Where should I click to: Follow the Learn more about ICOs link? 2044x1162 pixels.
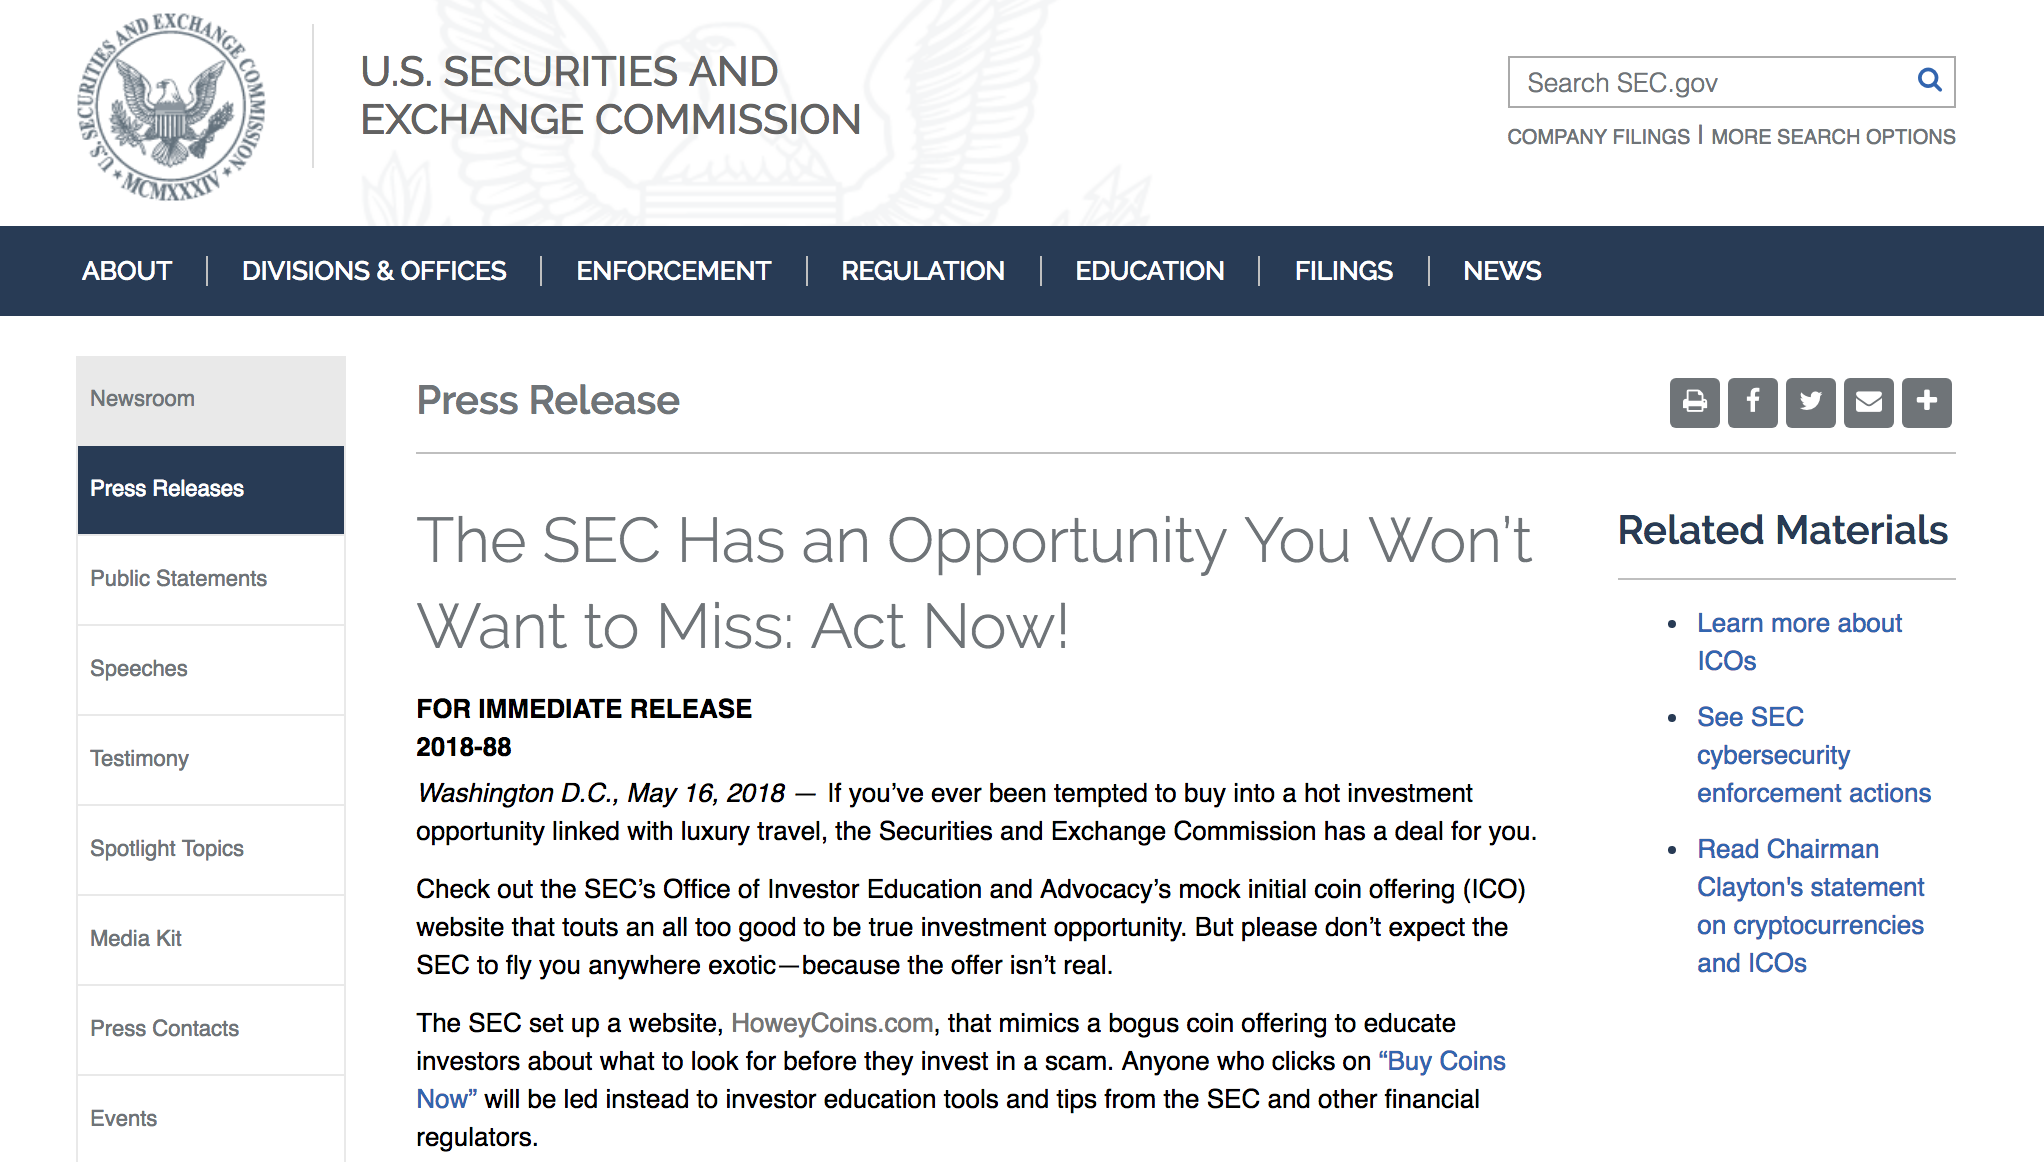1799,642
